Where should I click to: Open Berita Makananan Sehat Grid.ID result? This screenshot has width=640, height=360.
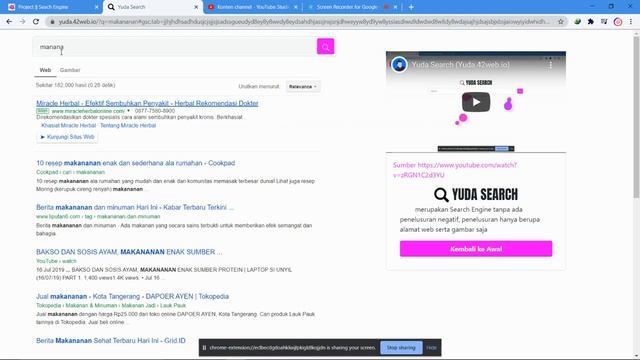coord(111,340)
